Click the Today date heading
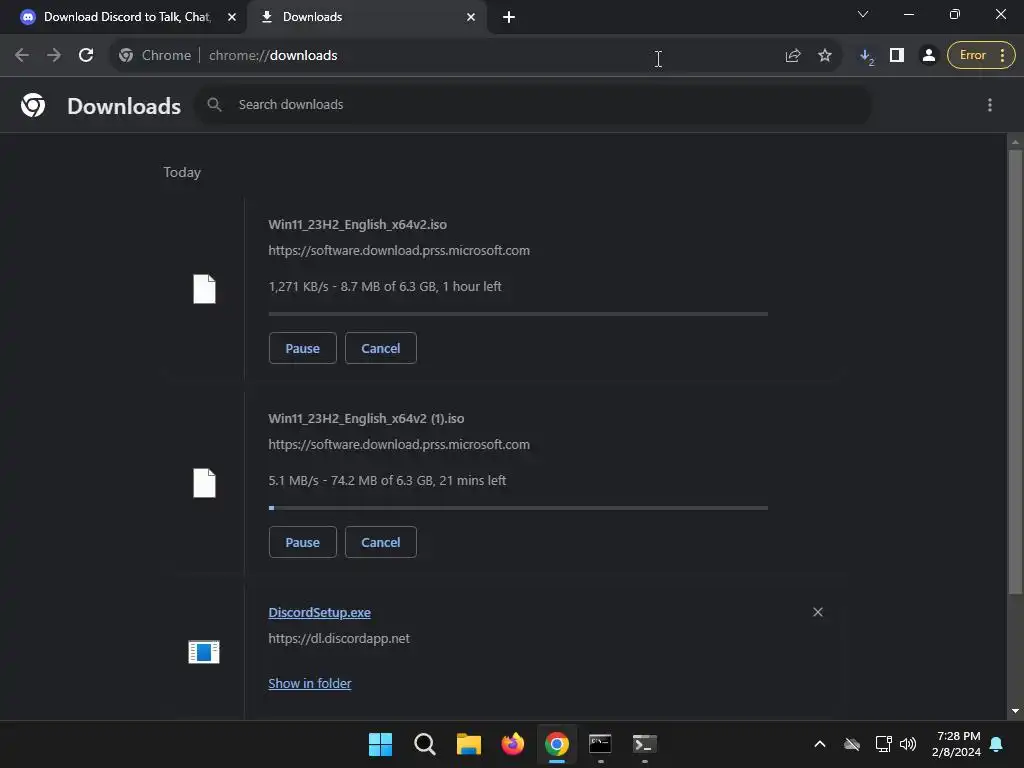Image resolution: width=1024 pixels, height=768 pixels. [182, 172]
